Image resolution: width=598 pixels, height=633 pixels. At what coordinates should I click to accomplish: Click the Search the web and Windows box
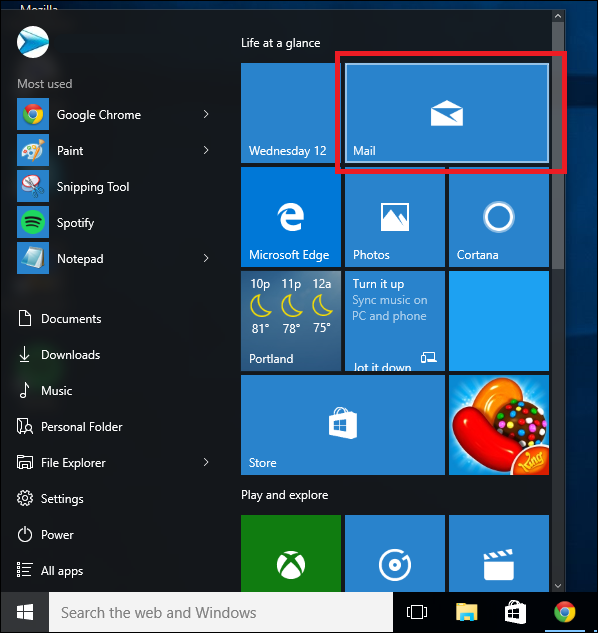[x=221, y=612]
